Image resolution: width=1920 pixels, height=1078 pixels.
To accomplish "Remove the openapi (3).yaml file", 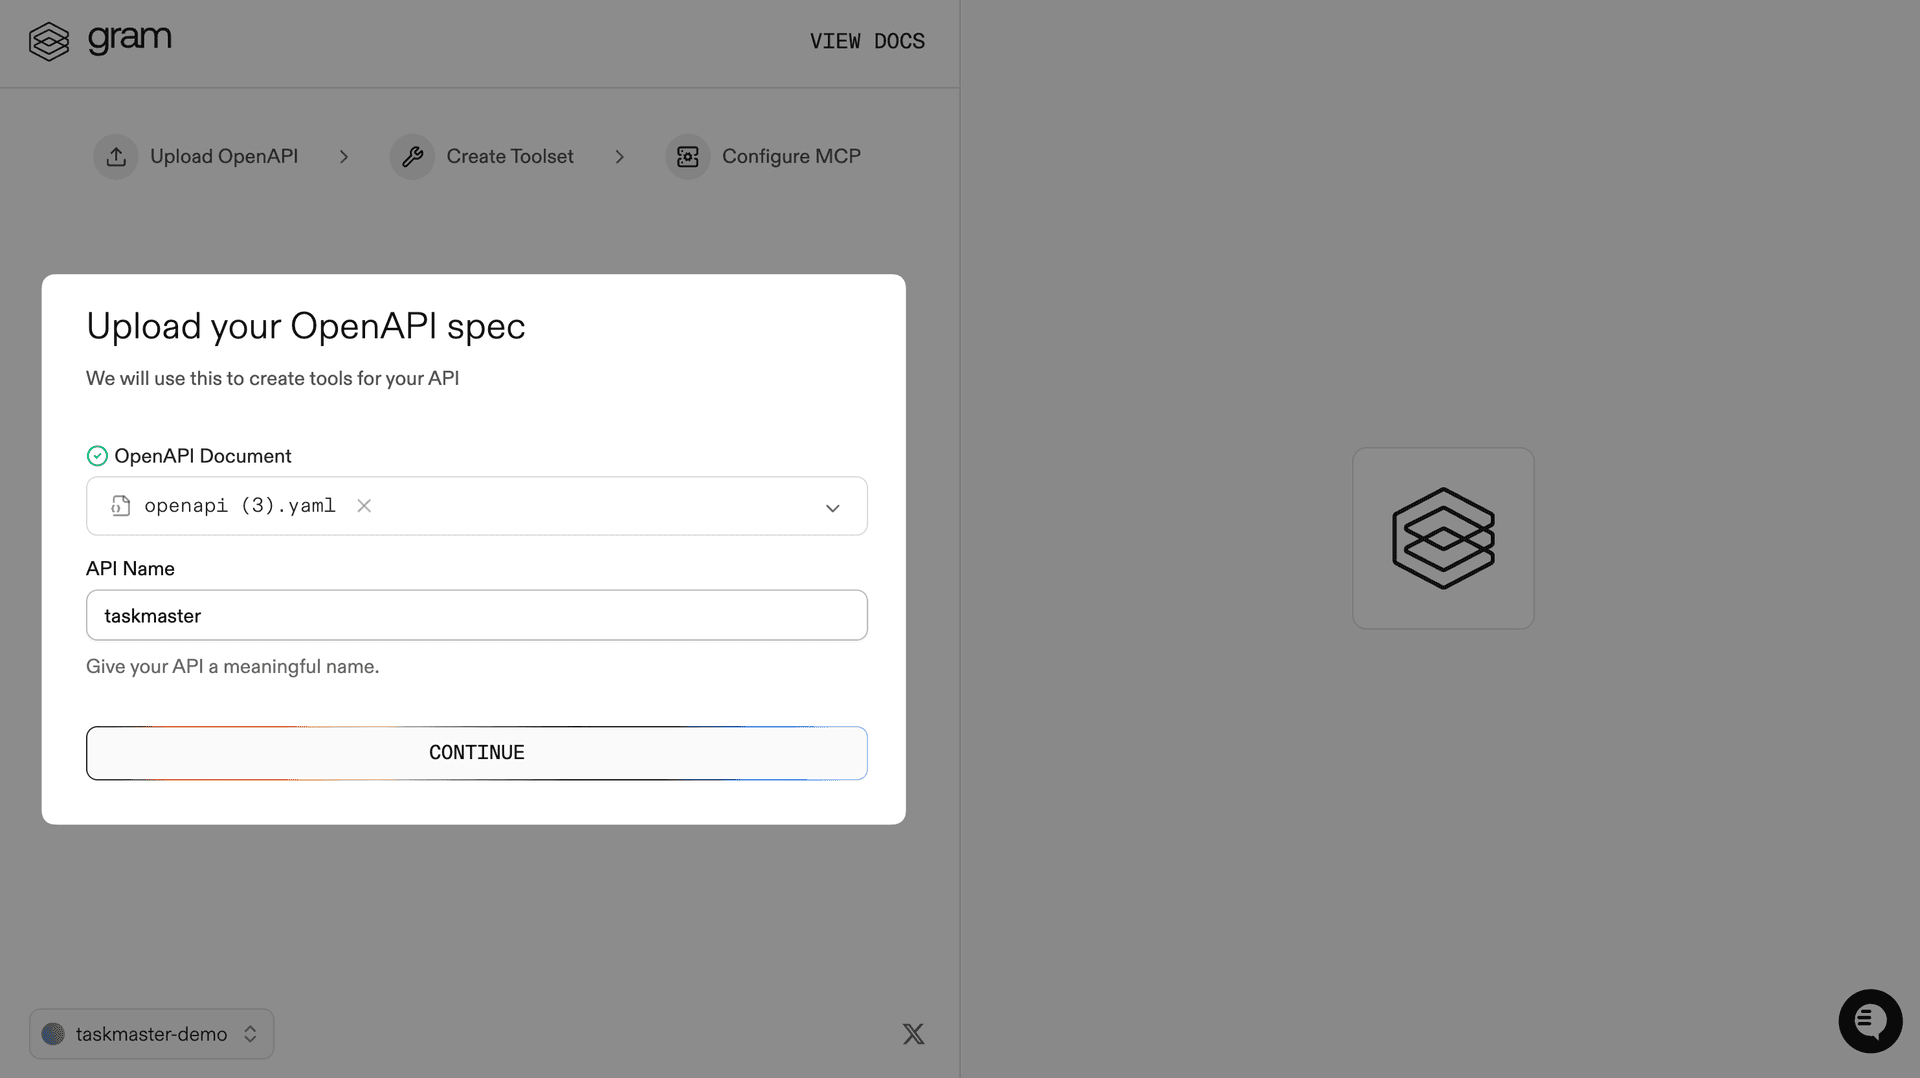I will point(363,506).
